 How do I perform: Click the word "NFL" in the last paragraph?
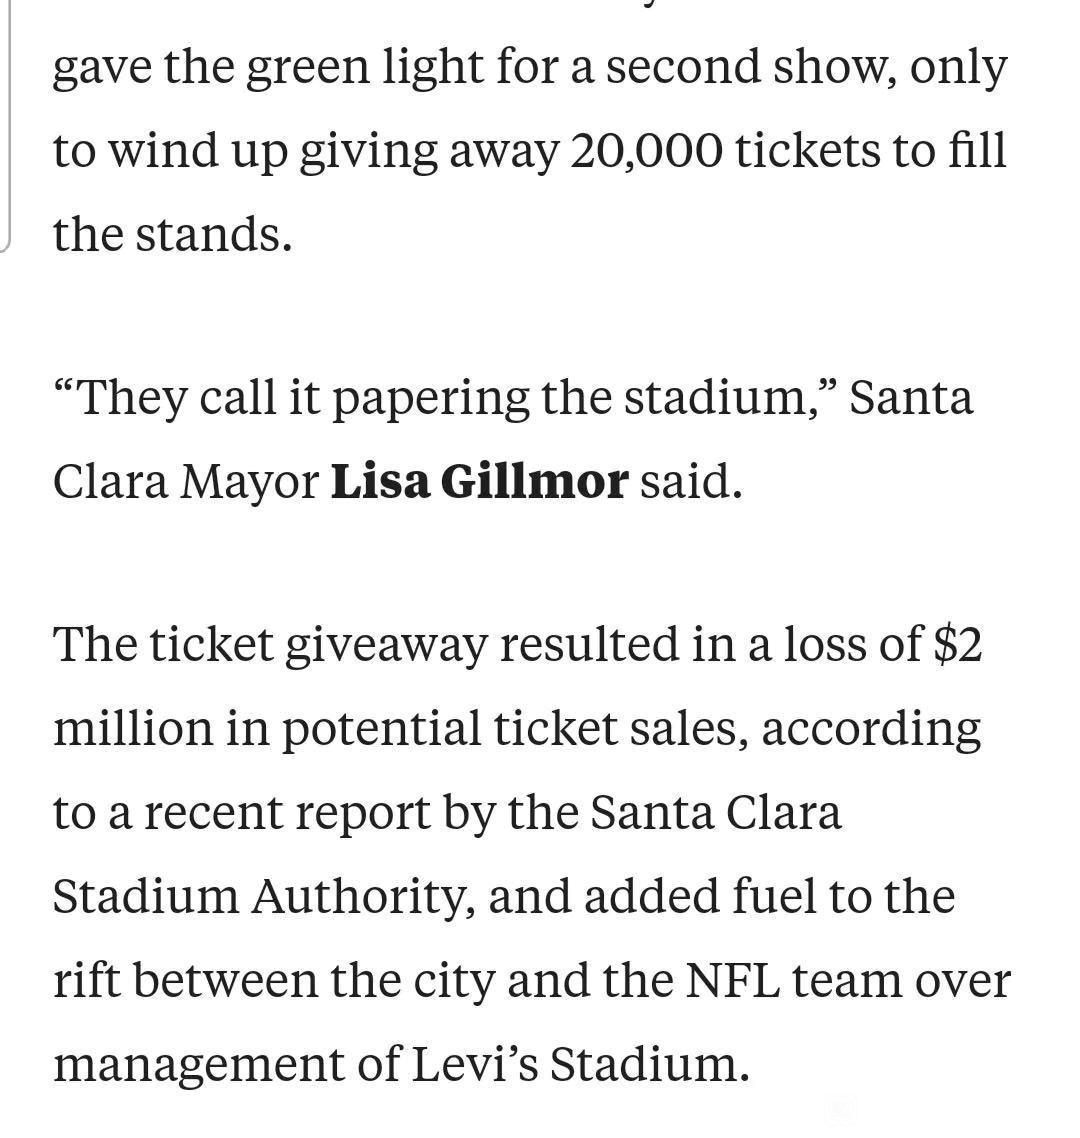click(733, 981)
